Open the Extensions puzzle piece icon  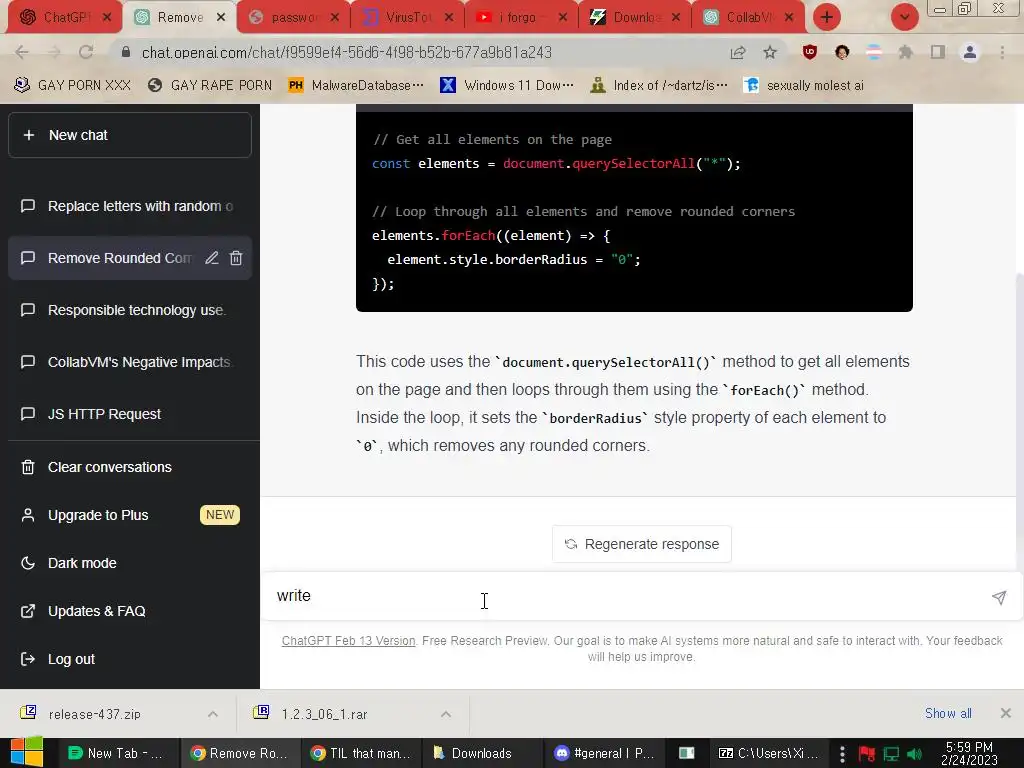(905, 52)
